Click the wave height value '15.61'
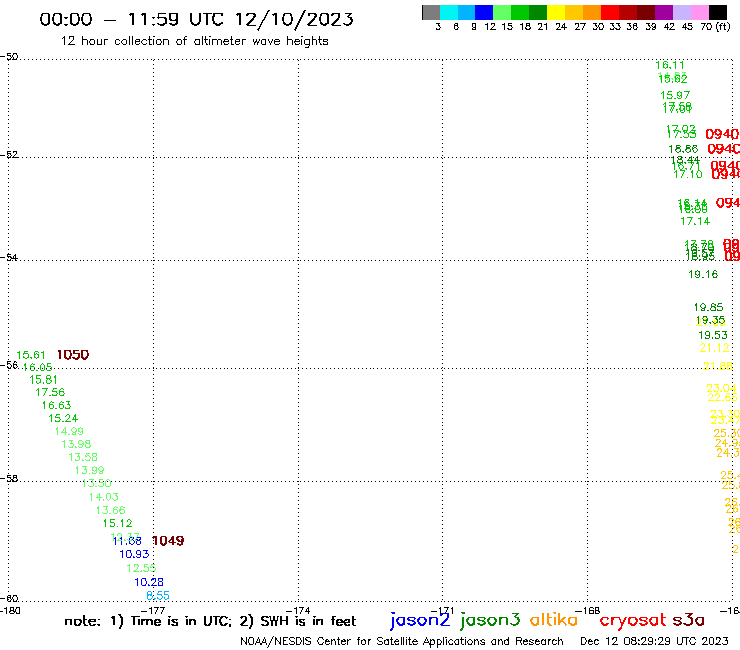Screen dimensions: 740x650 point(31,355)
